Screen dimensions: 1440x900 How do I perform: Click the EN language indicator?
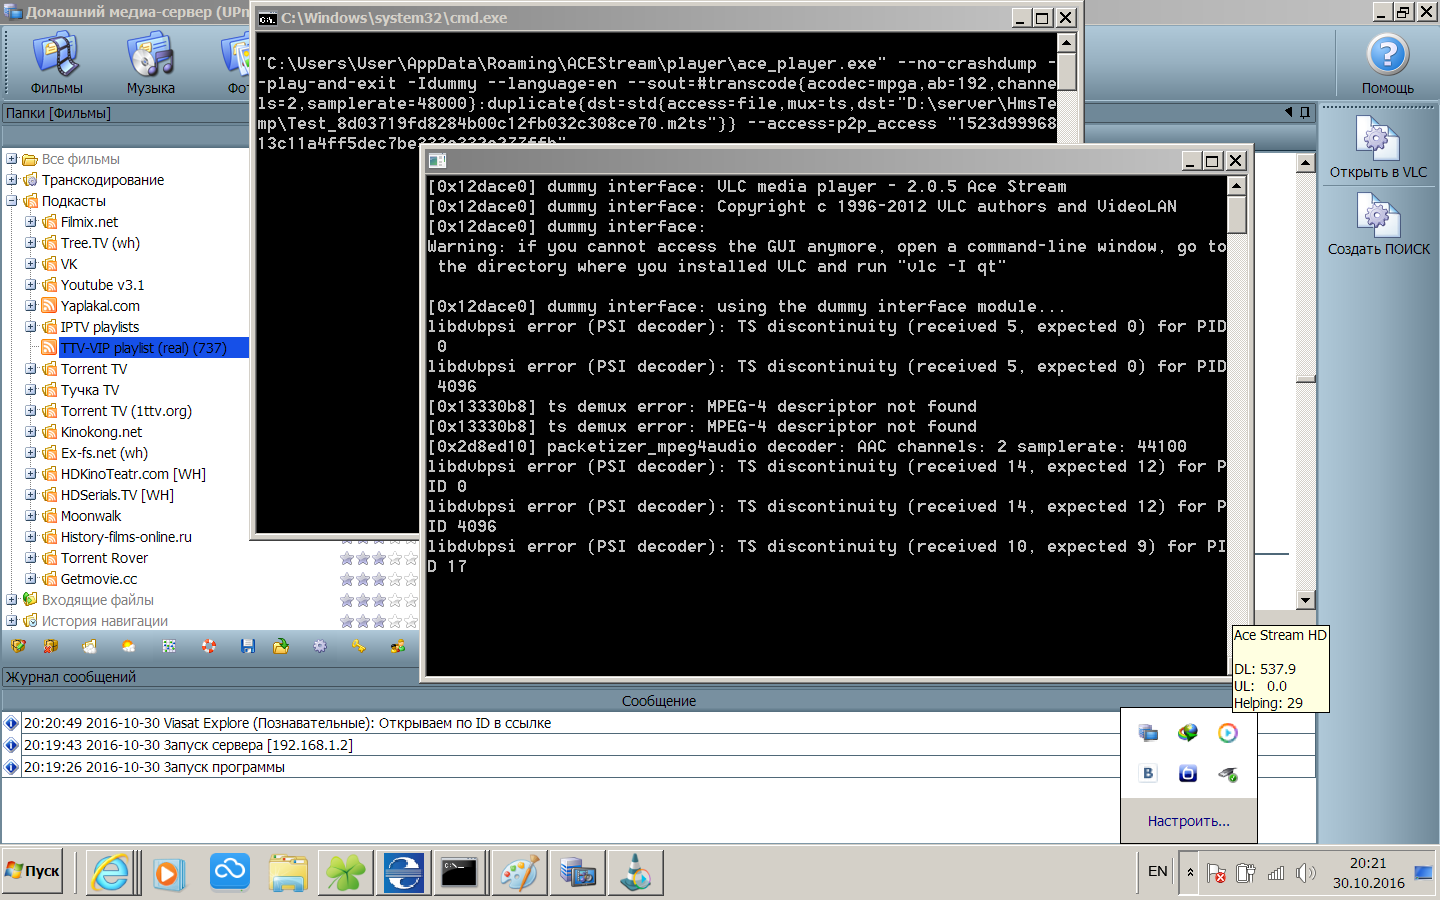point(1157,872)
